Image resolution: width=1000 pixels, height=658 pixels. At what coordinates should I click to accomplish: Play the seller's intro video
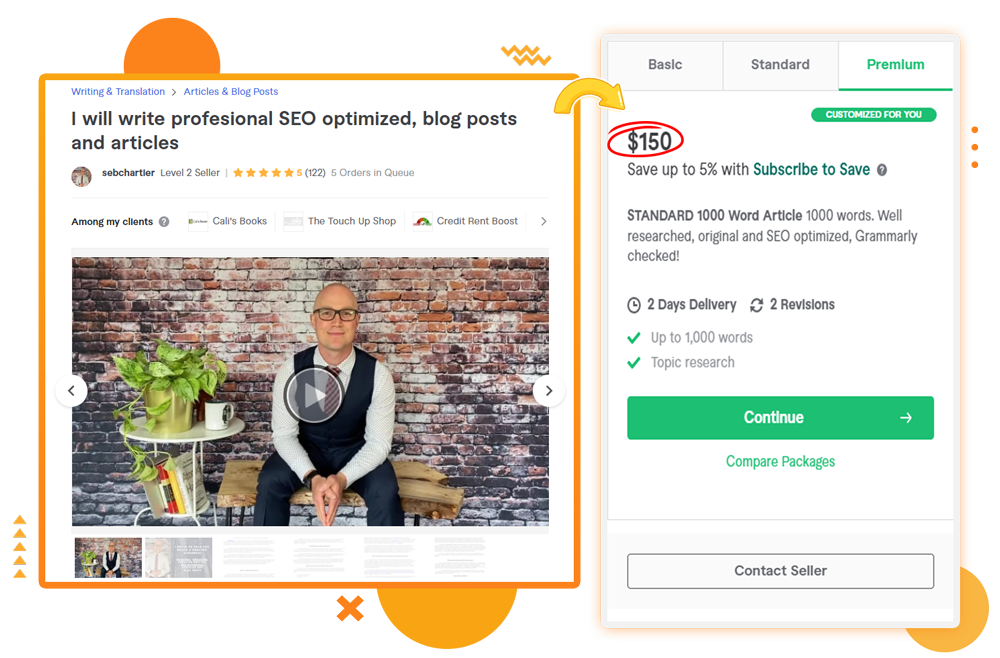(x=313, y=395)
